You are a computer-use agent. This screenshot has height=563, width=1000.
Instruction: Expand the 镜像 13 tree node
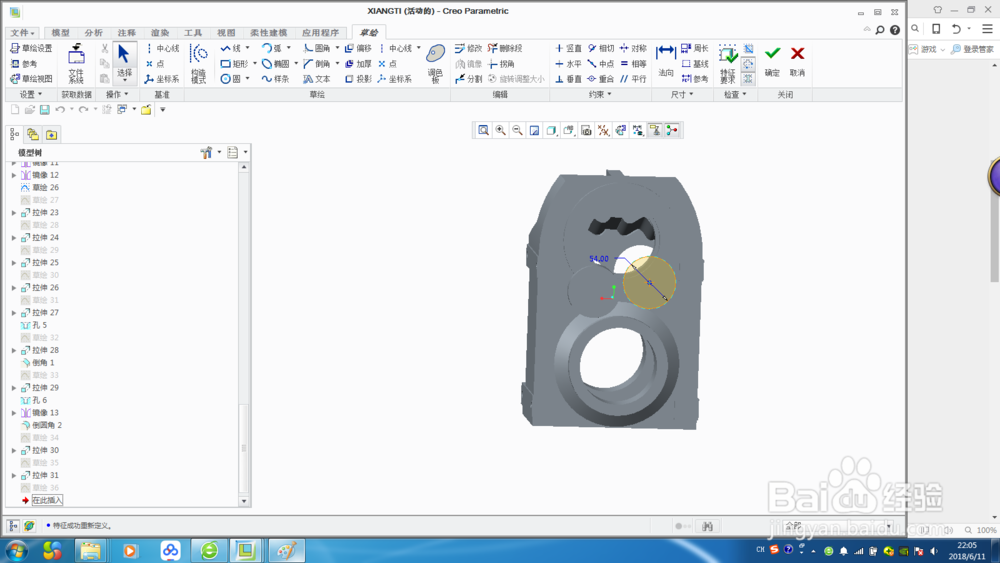tap(14, 413)
